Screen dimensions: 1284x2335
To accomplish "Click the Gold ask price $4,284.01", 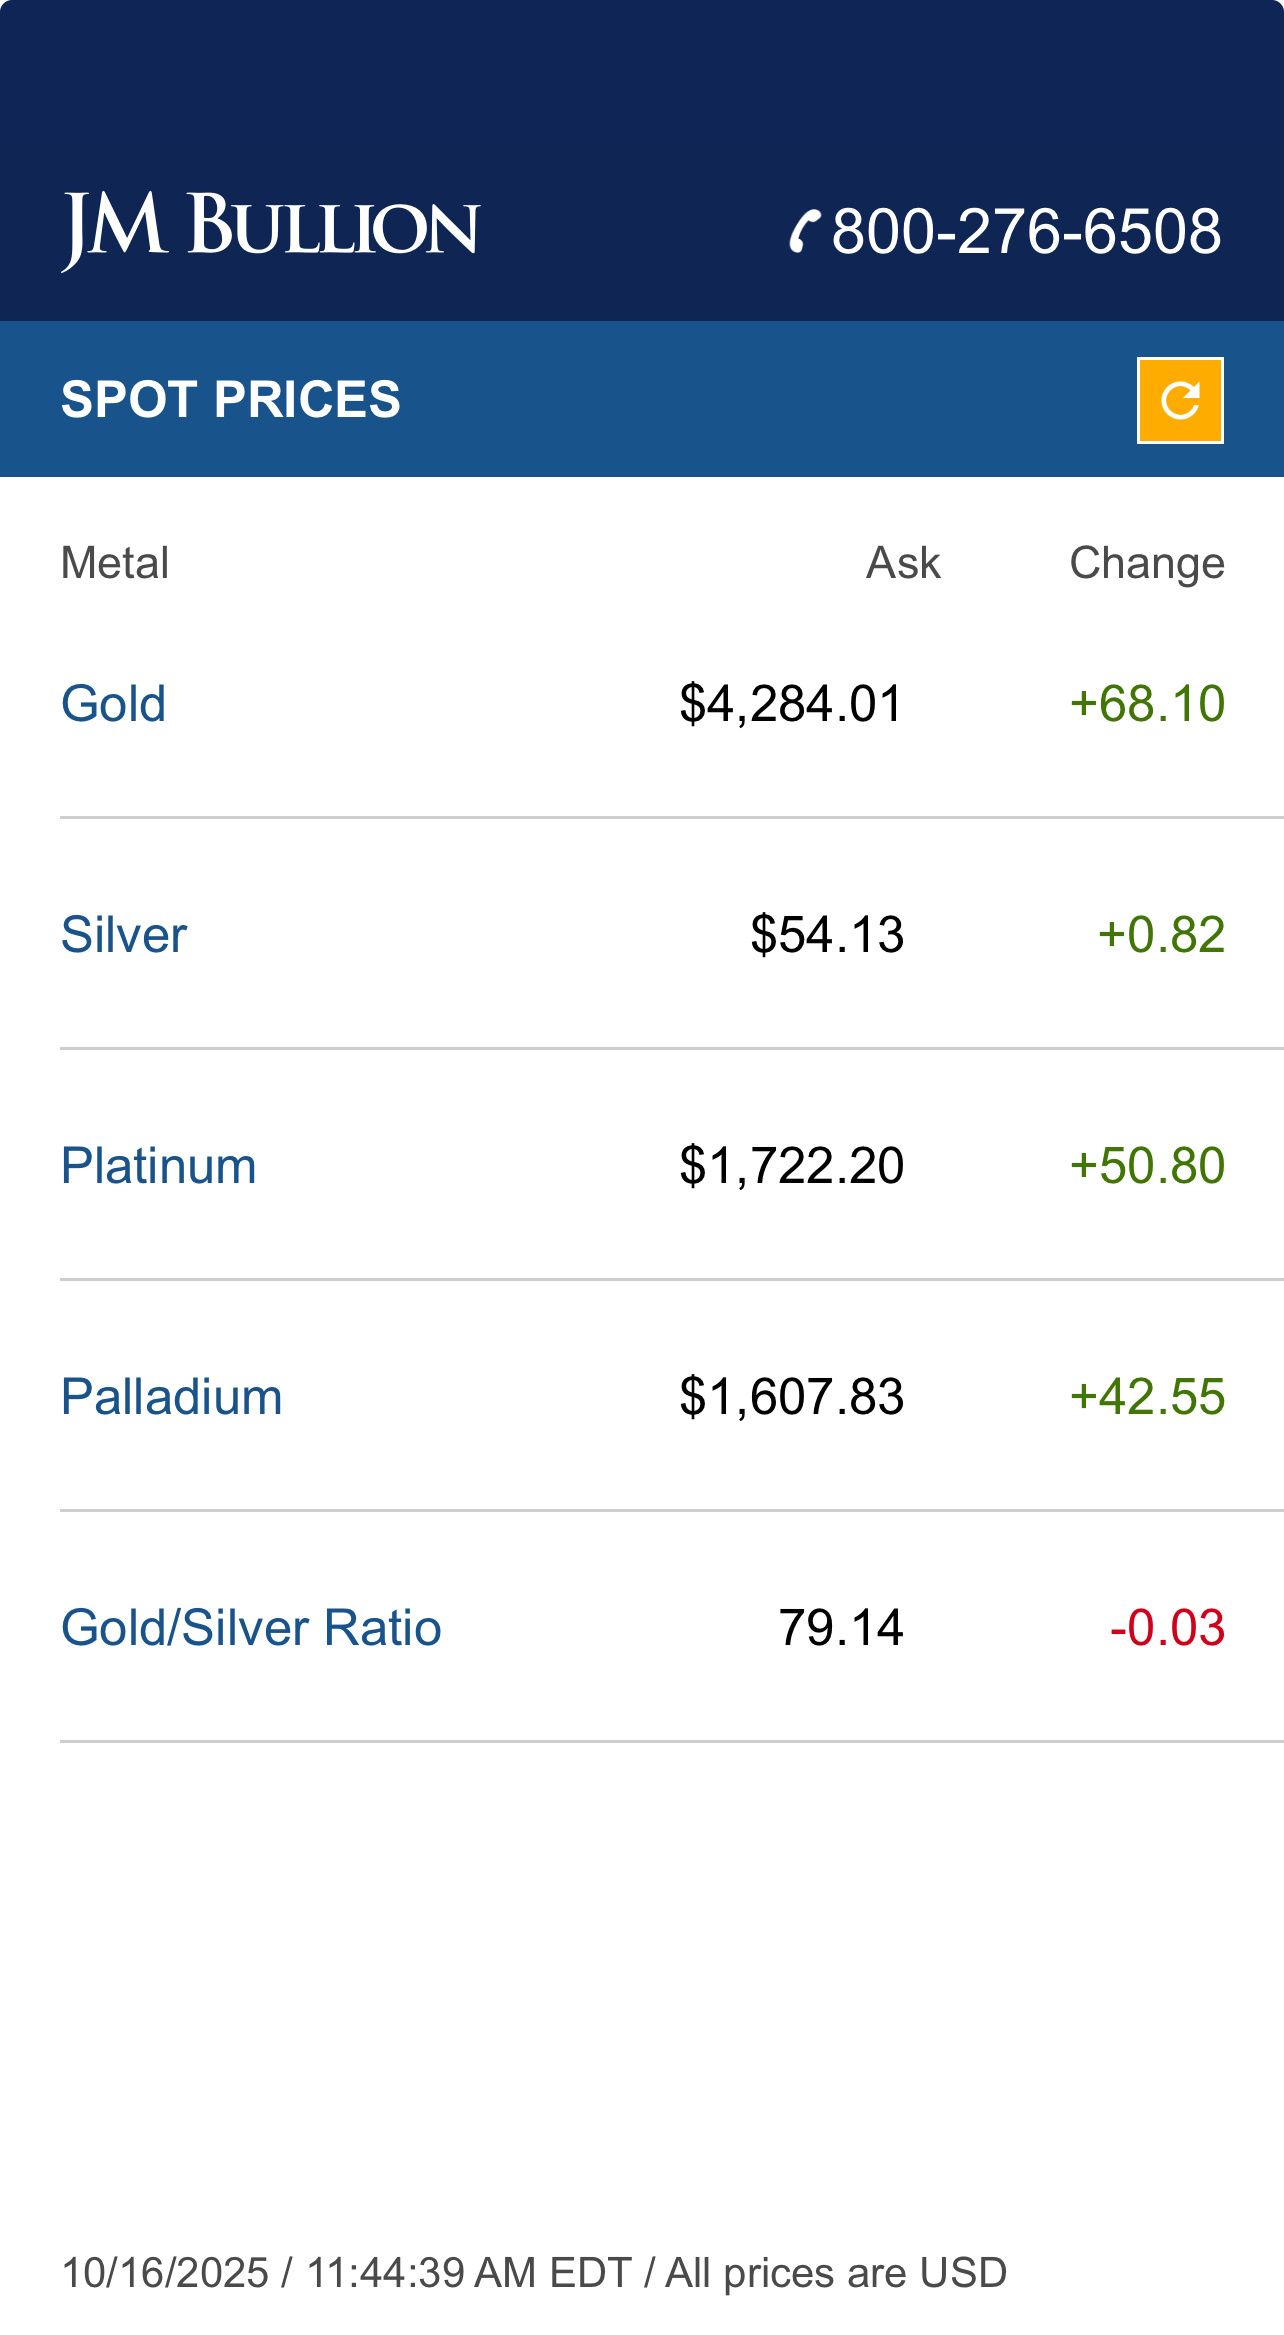I will [791, 703].
